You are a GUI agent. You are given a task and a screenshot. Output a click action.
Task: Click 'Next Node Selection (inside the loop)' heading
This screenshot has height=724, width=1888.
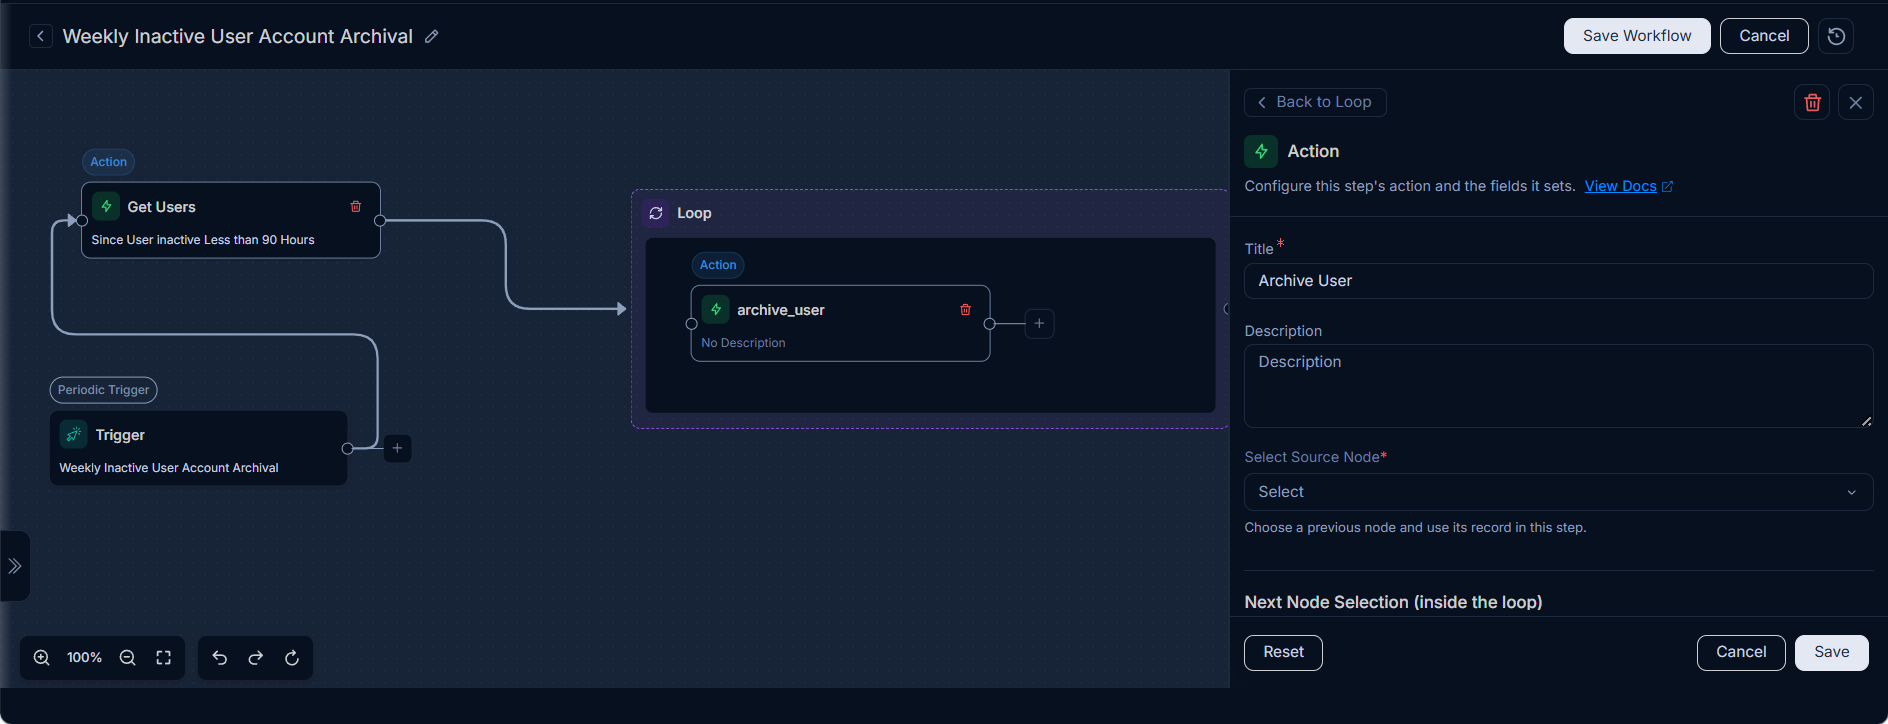1393,602
